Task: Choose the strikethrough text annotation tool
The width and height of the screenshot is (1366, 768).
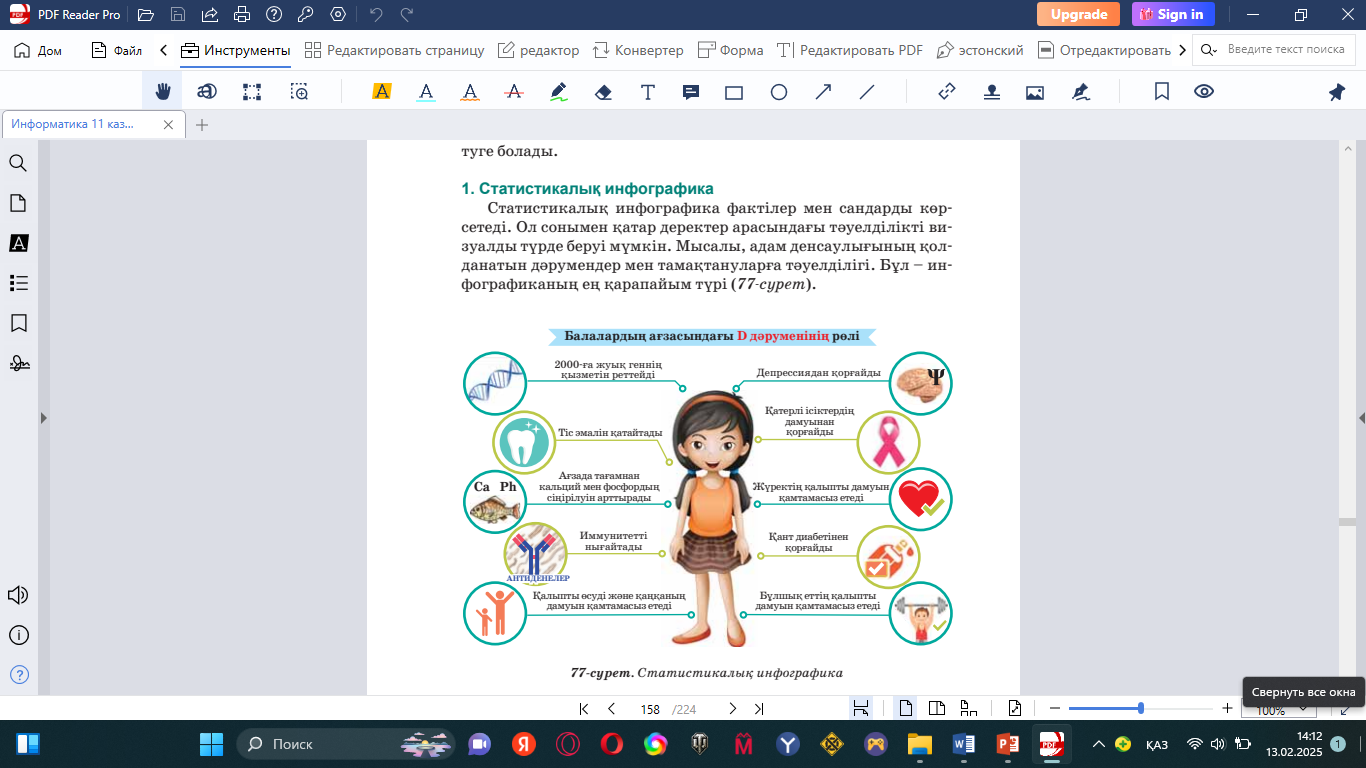Action: click(514, 92)
